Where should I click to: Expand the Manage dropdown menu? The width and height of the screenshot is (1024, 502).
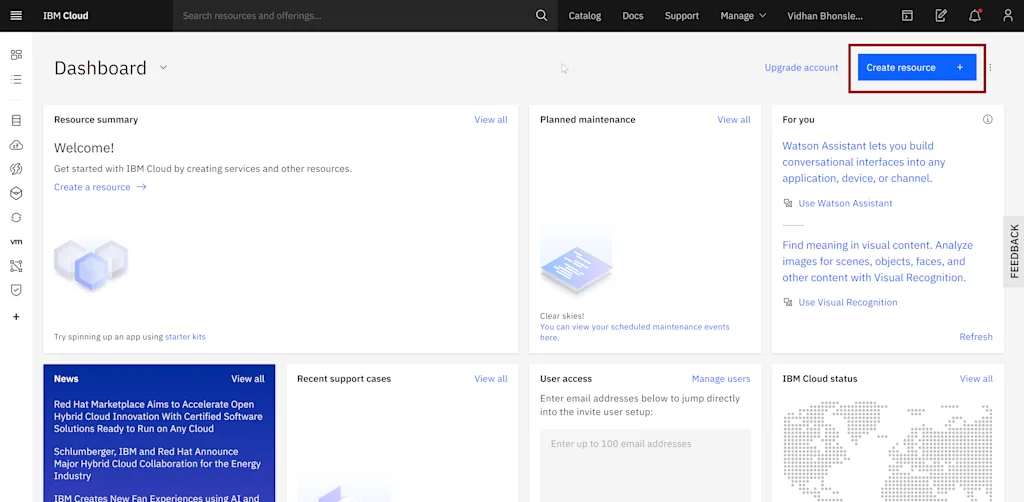tap(743, 16)
